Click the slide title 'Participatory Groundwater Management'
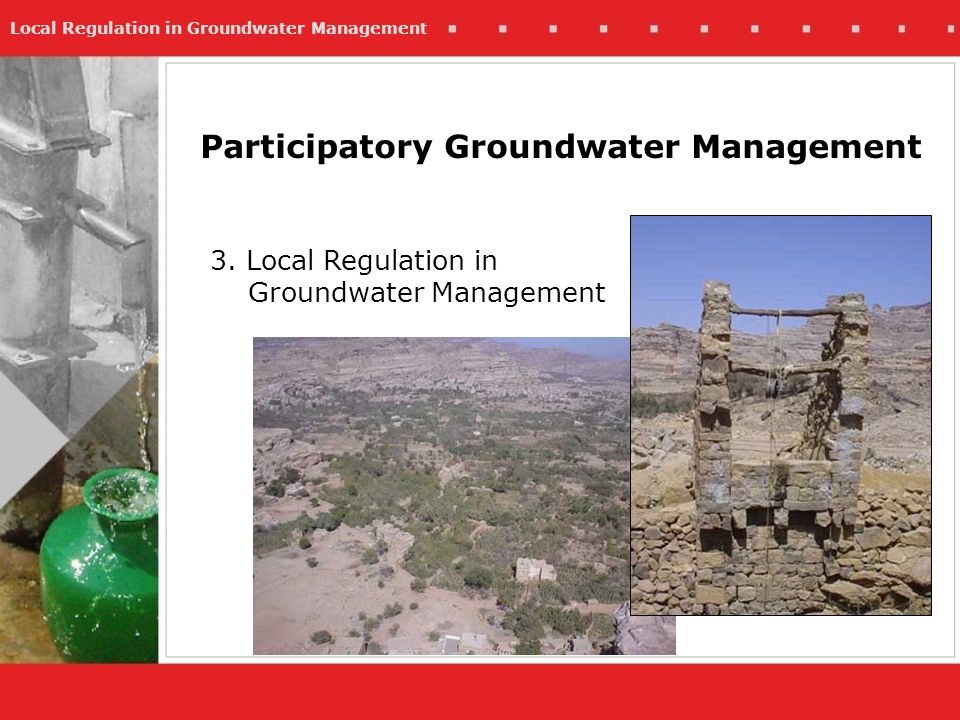Screen dimensions: 960x720 pos(561,147)
